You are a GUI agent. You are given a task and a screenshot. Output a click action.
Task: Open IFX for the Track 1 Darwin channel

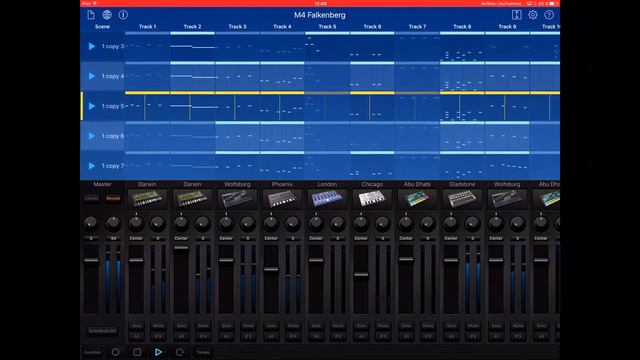[x=158, y=336]
